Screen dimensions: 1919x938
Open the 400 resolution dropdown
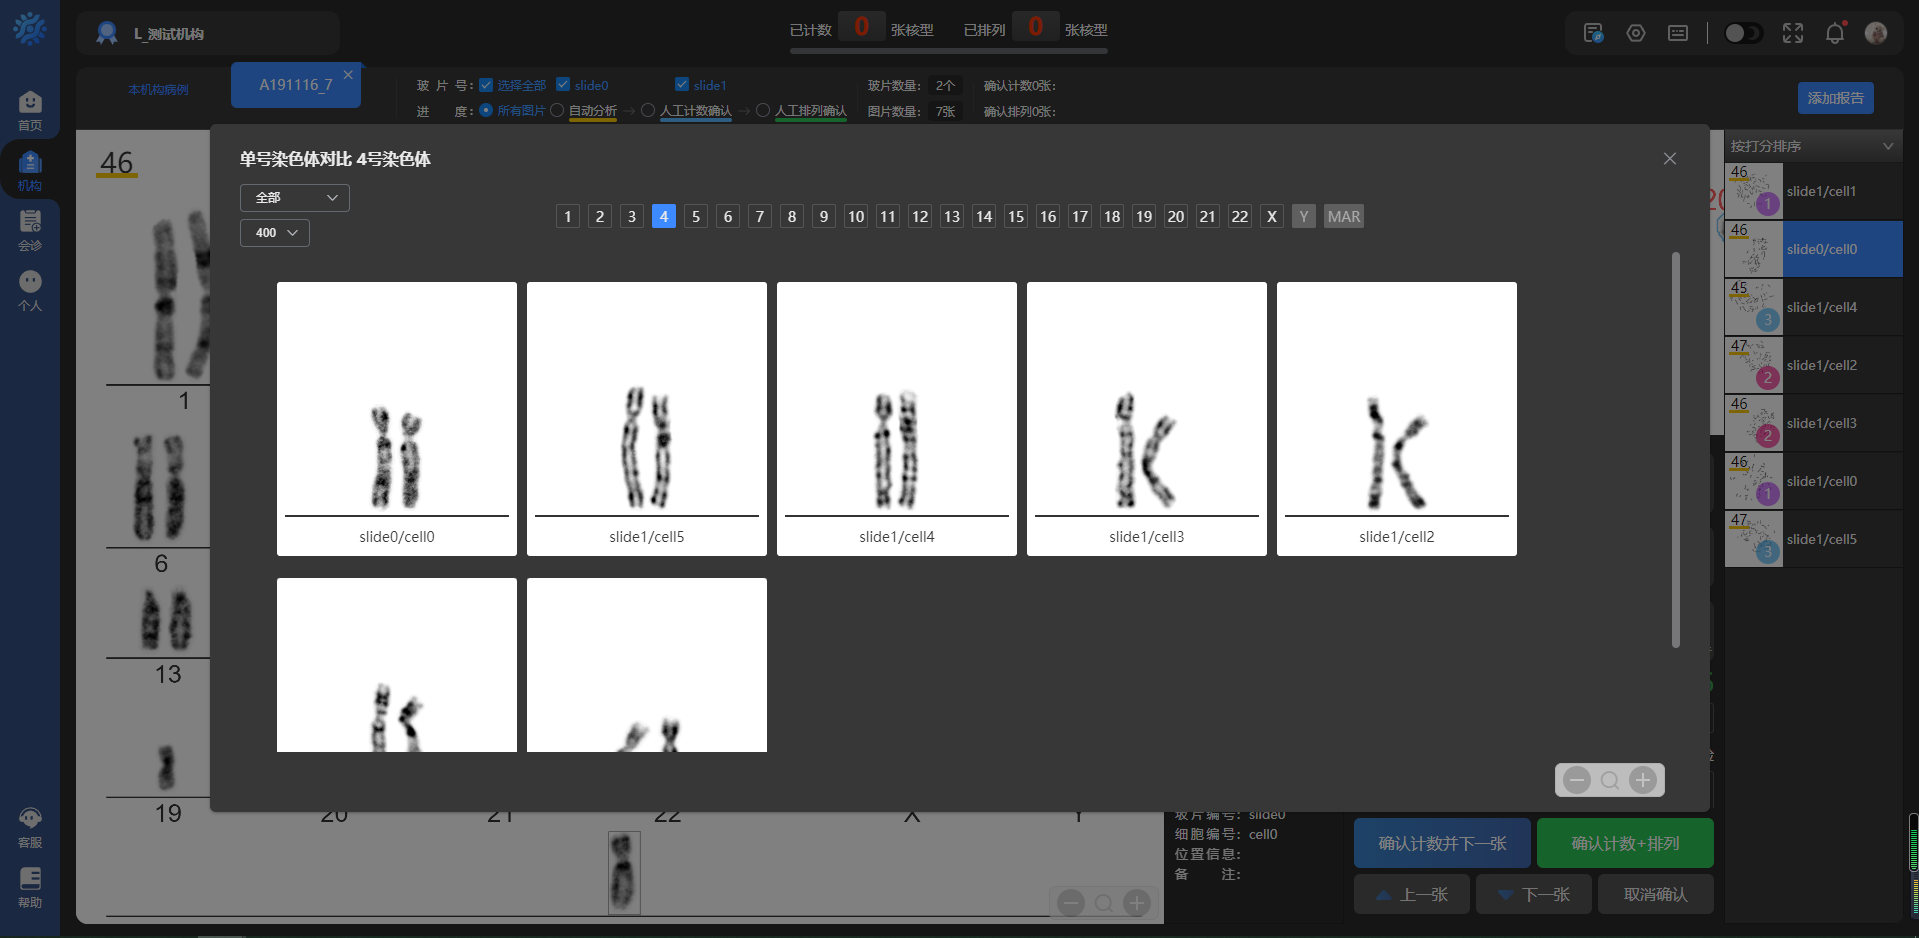coord(275,233)
